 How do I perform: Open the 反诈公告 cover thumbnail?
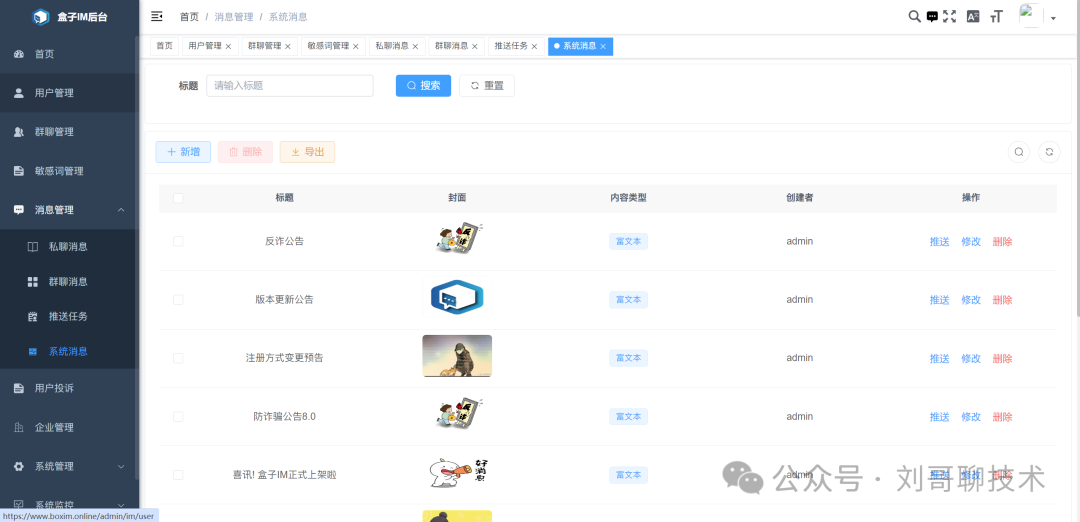[x=457, y=238]
